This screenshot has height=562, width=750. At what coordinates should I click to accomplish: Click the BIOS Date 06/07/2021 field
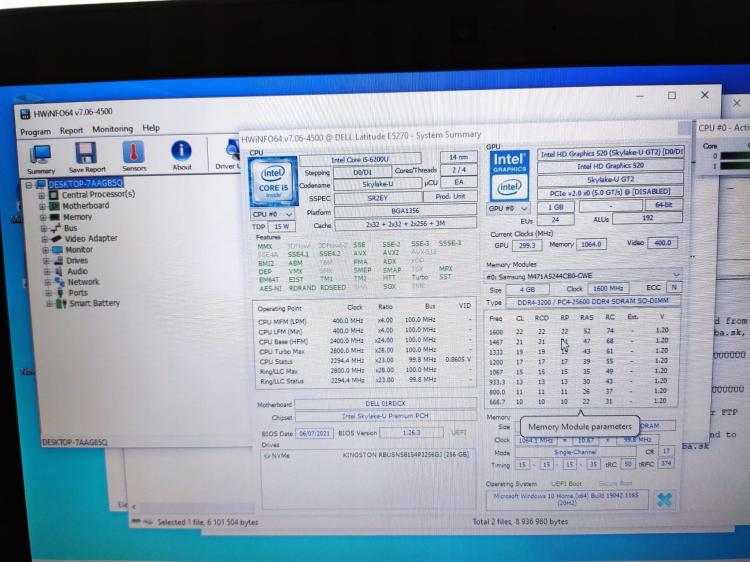314,433
